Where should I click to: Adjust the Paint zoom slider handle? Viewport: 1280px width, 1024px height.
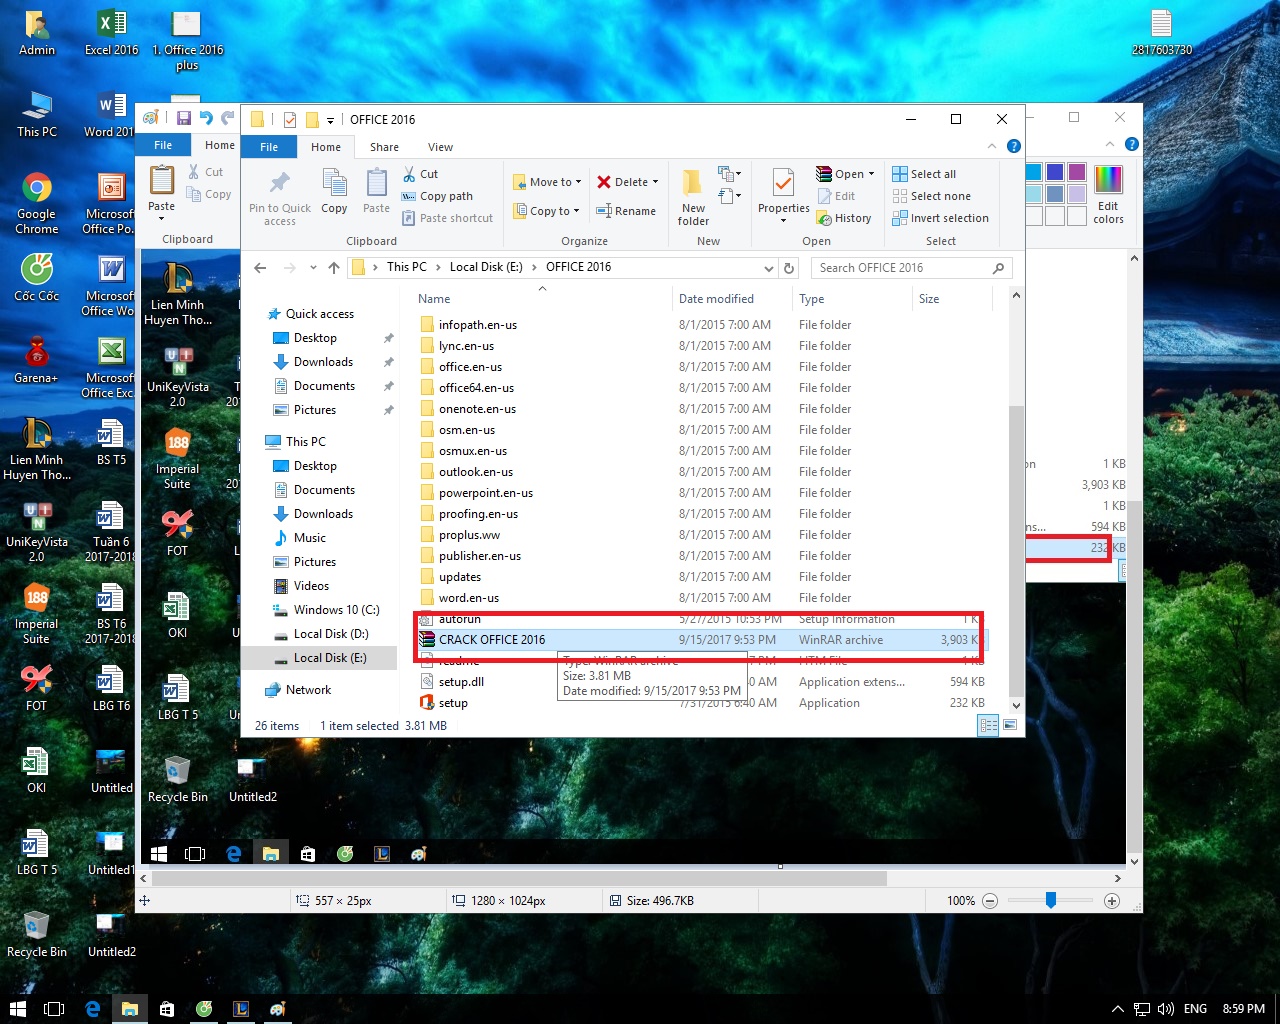(x=1051, y=901)
